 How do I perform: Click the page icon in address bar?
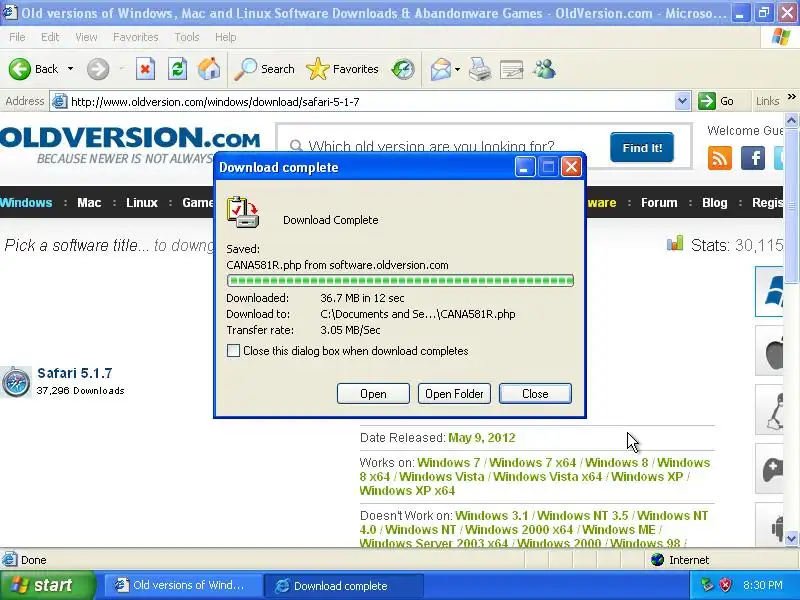pyautogui.click(x=60, y=102)
